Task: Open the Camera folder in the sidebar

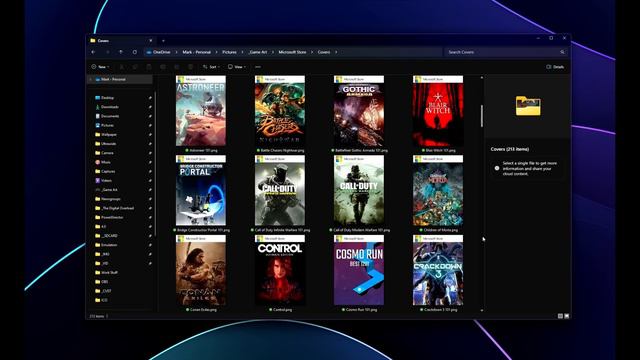Action: pos(107,153)
